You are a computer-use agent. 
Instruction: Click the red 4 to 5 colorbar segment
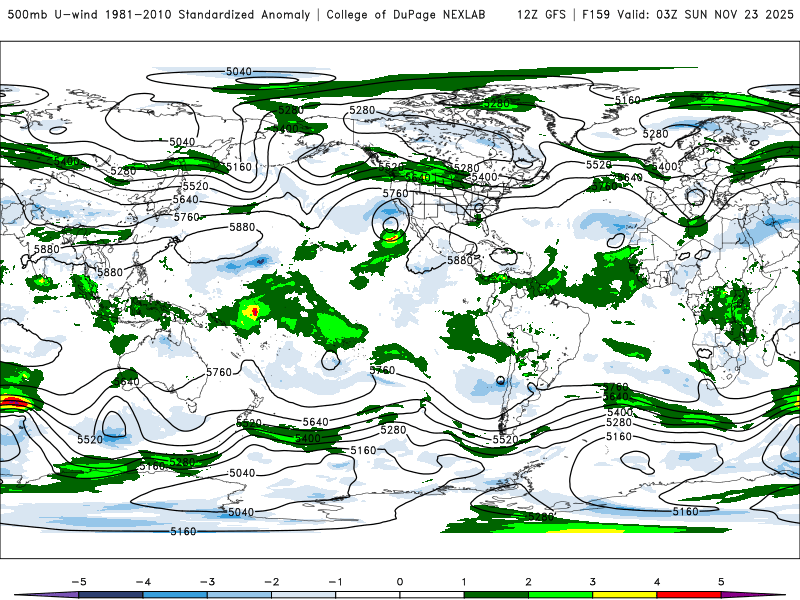[x=689, y=595]
